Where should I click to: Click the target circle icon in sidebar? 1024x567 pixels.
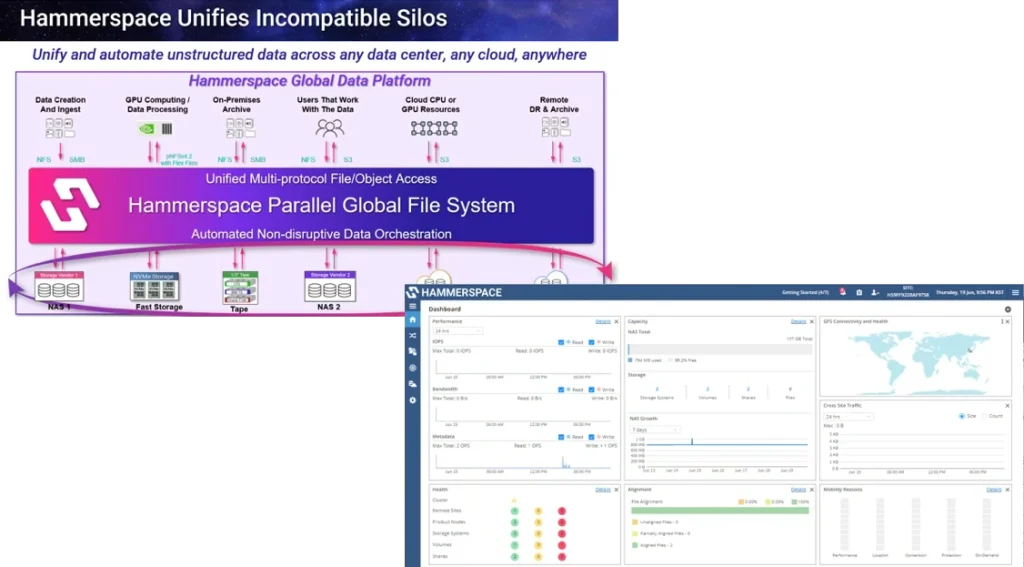(x=412, y=368)
